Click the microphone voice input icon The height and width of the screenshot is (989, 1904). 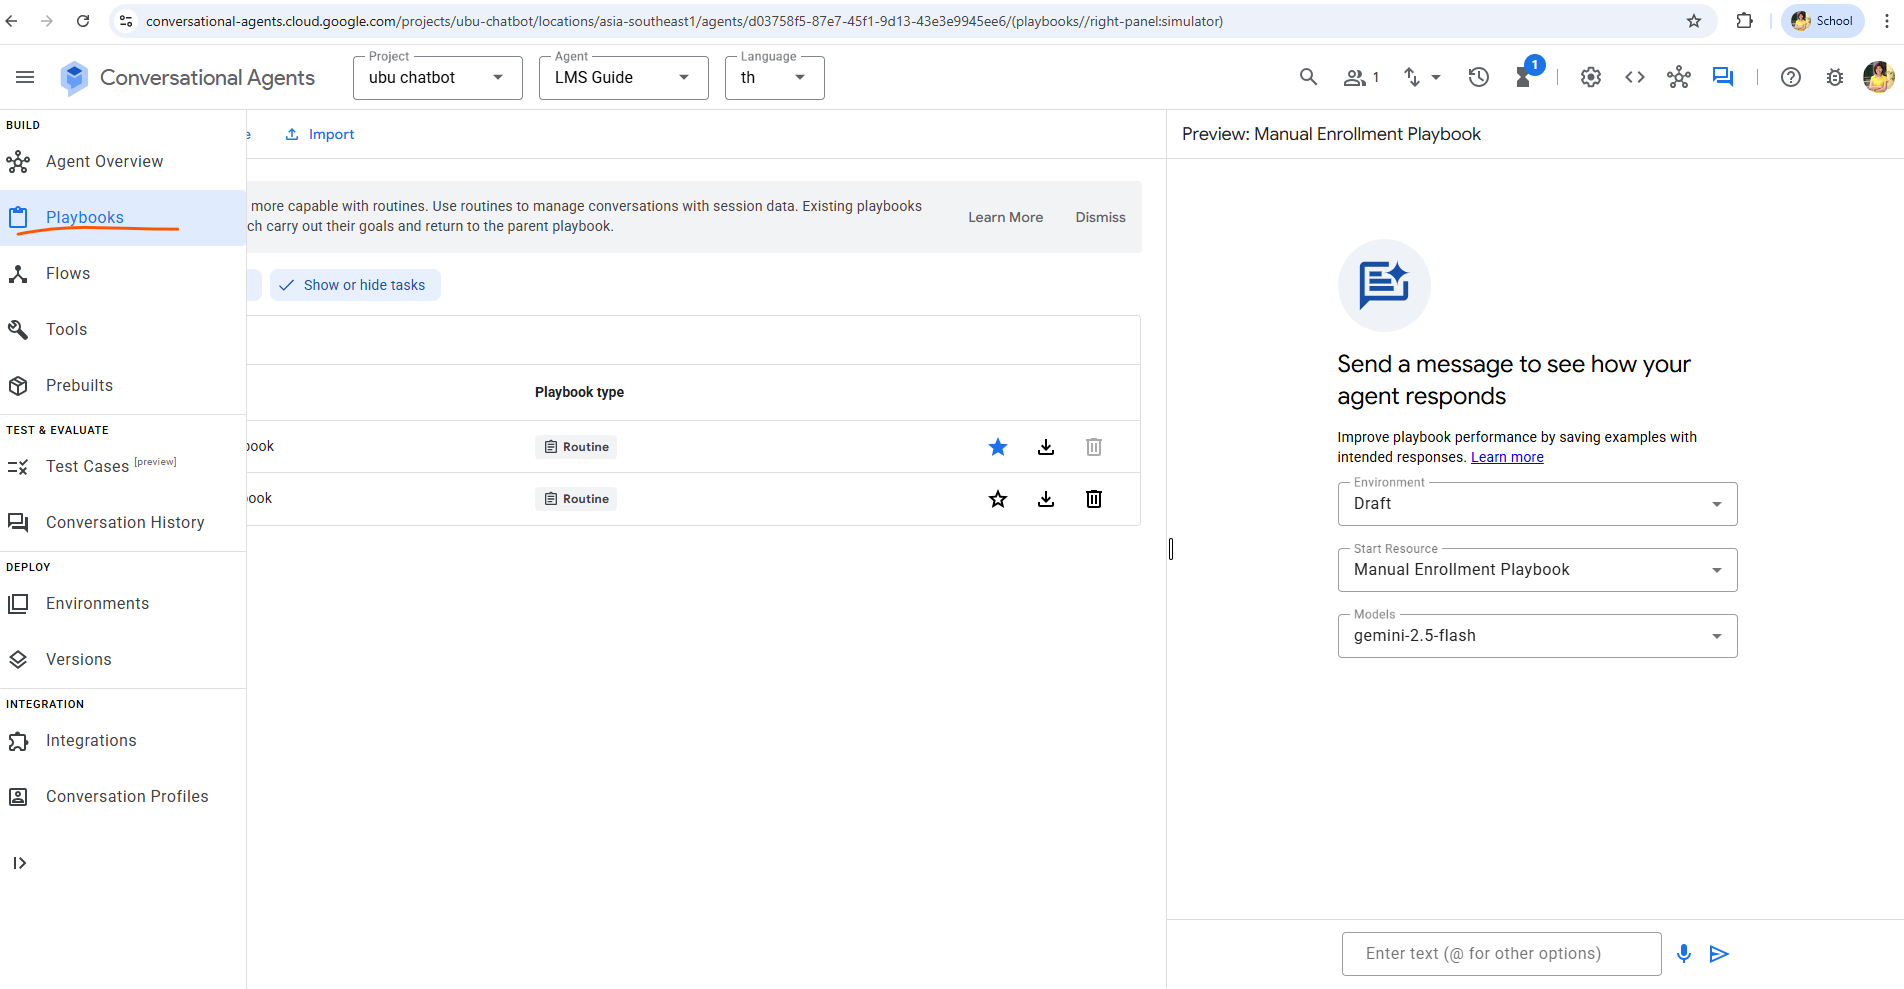coord(1684,954)
